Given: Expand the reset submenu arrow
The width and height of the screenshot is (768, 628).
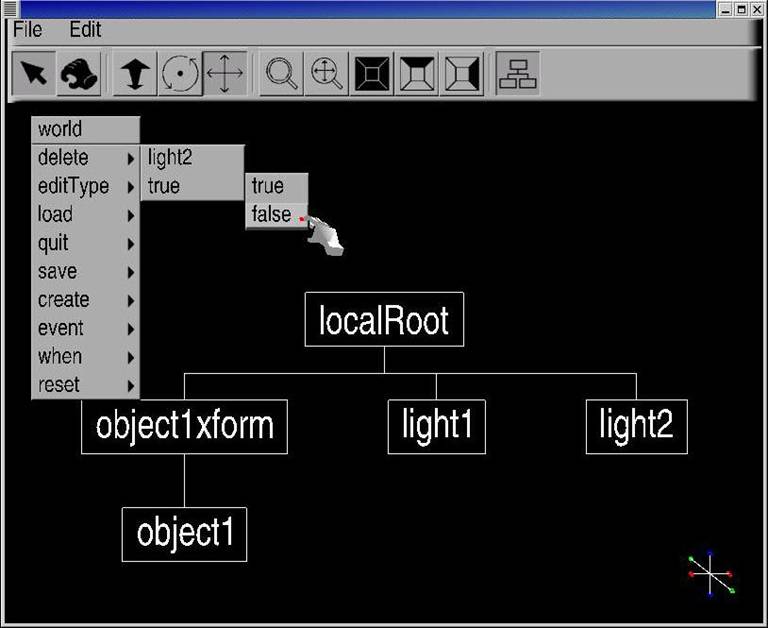Looking at the screenshot, I should click(131, 386).
